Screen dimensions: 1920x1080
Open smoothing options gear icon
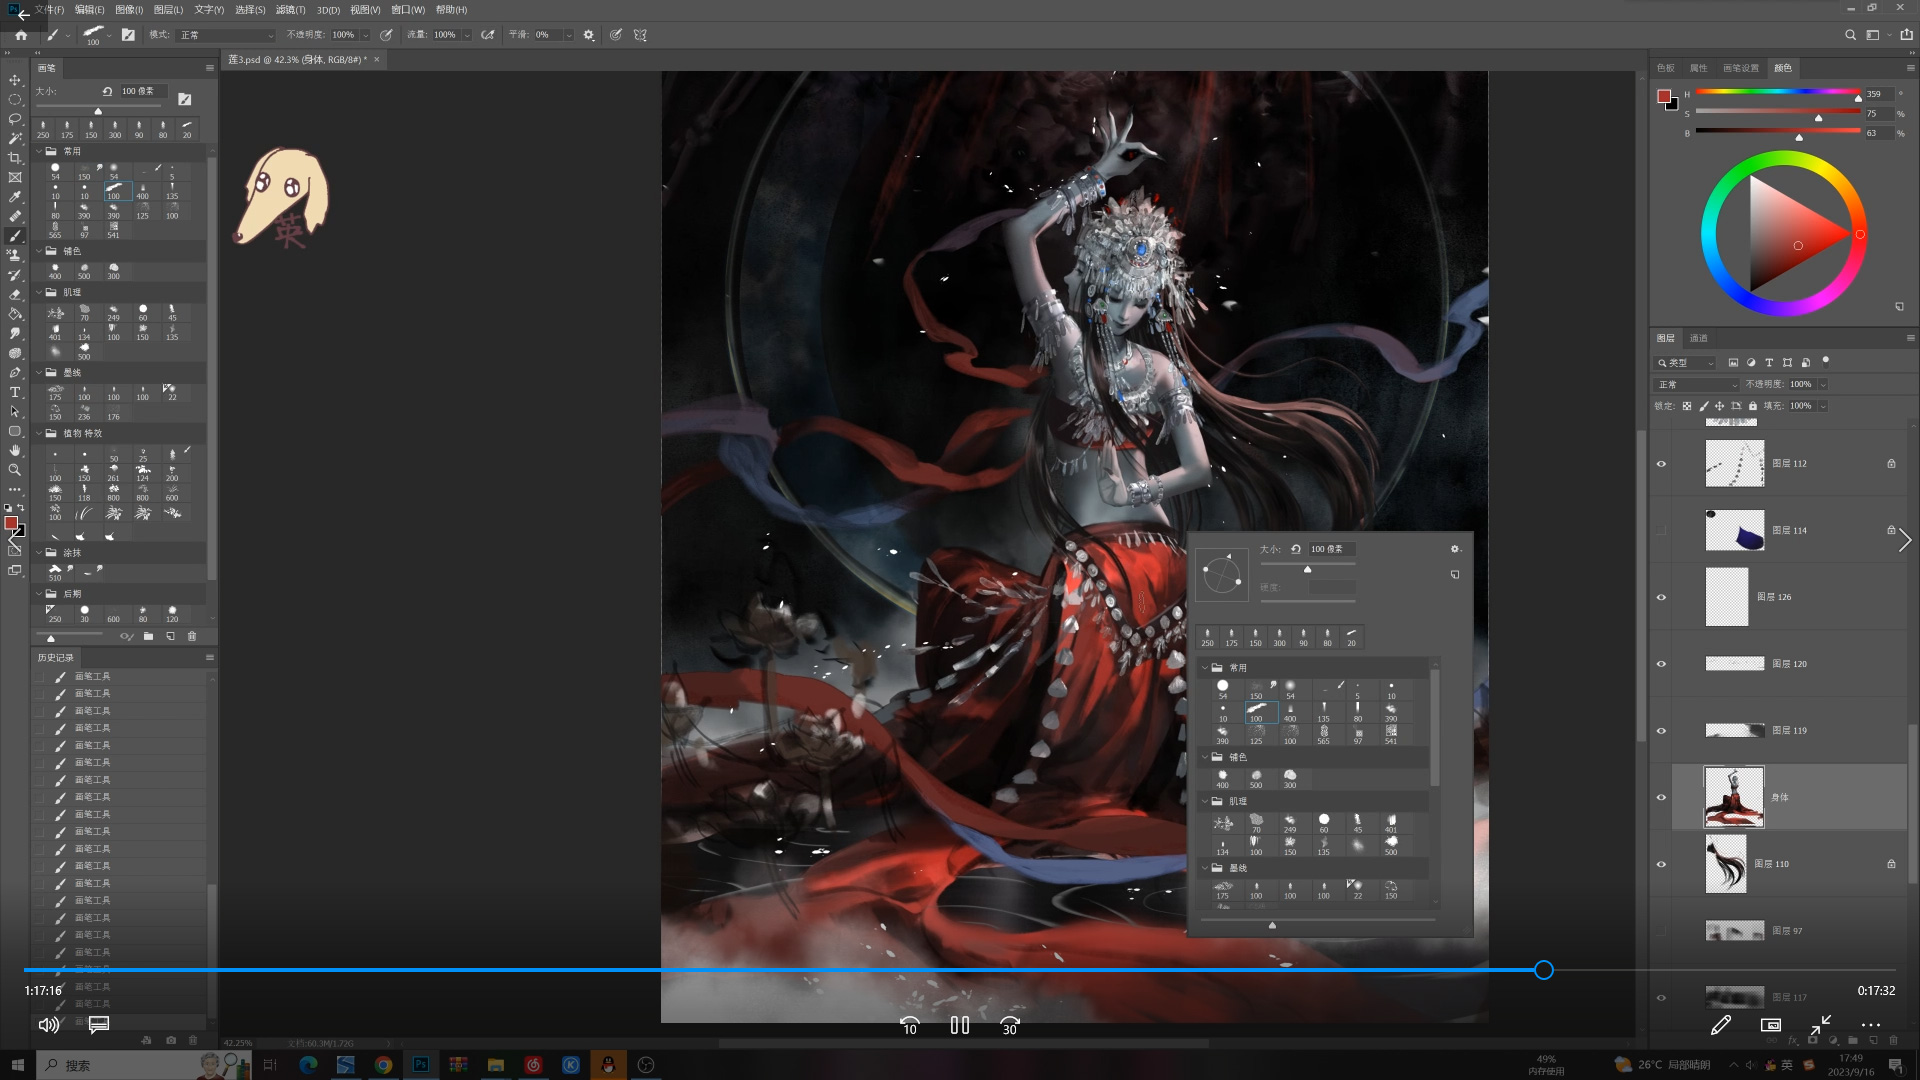[589, 35]
